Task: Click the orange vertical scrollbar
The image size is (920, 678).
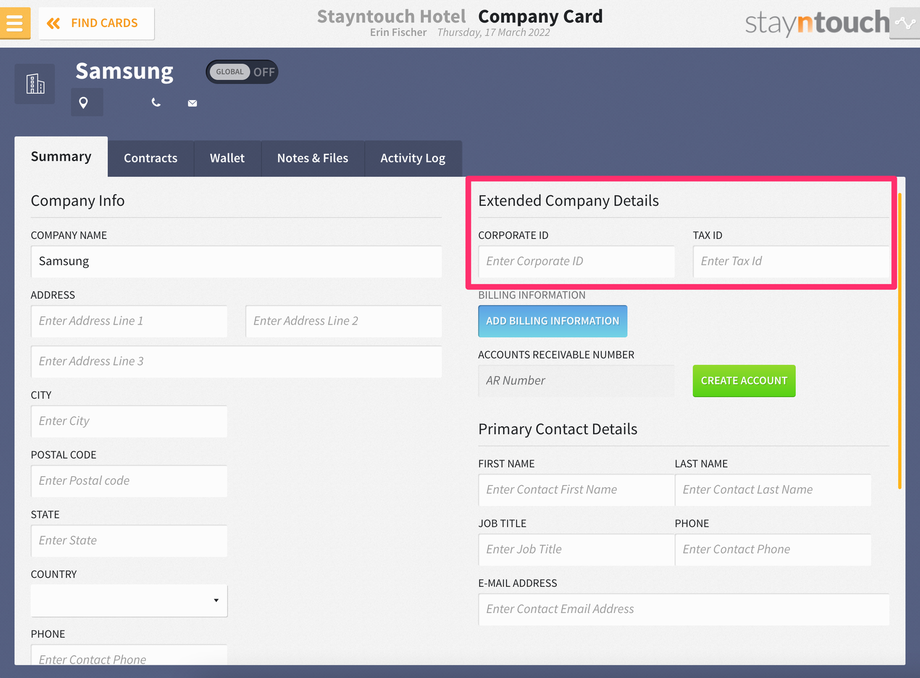Action: pos(899,341)
